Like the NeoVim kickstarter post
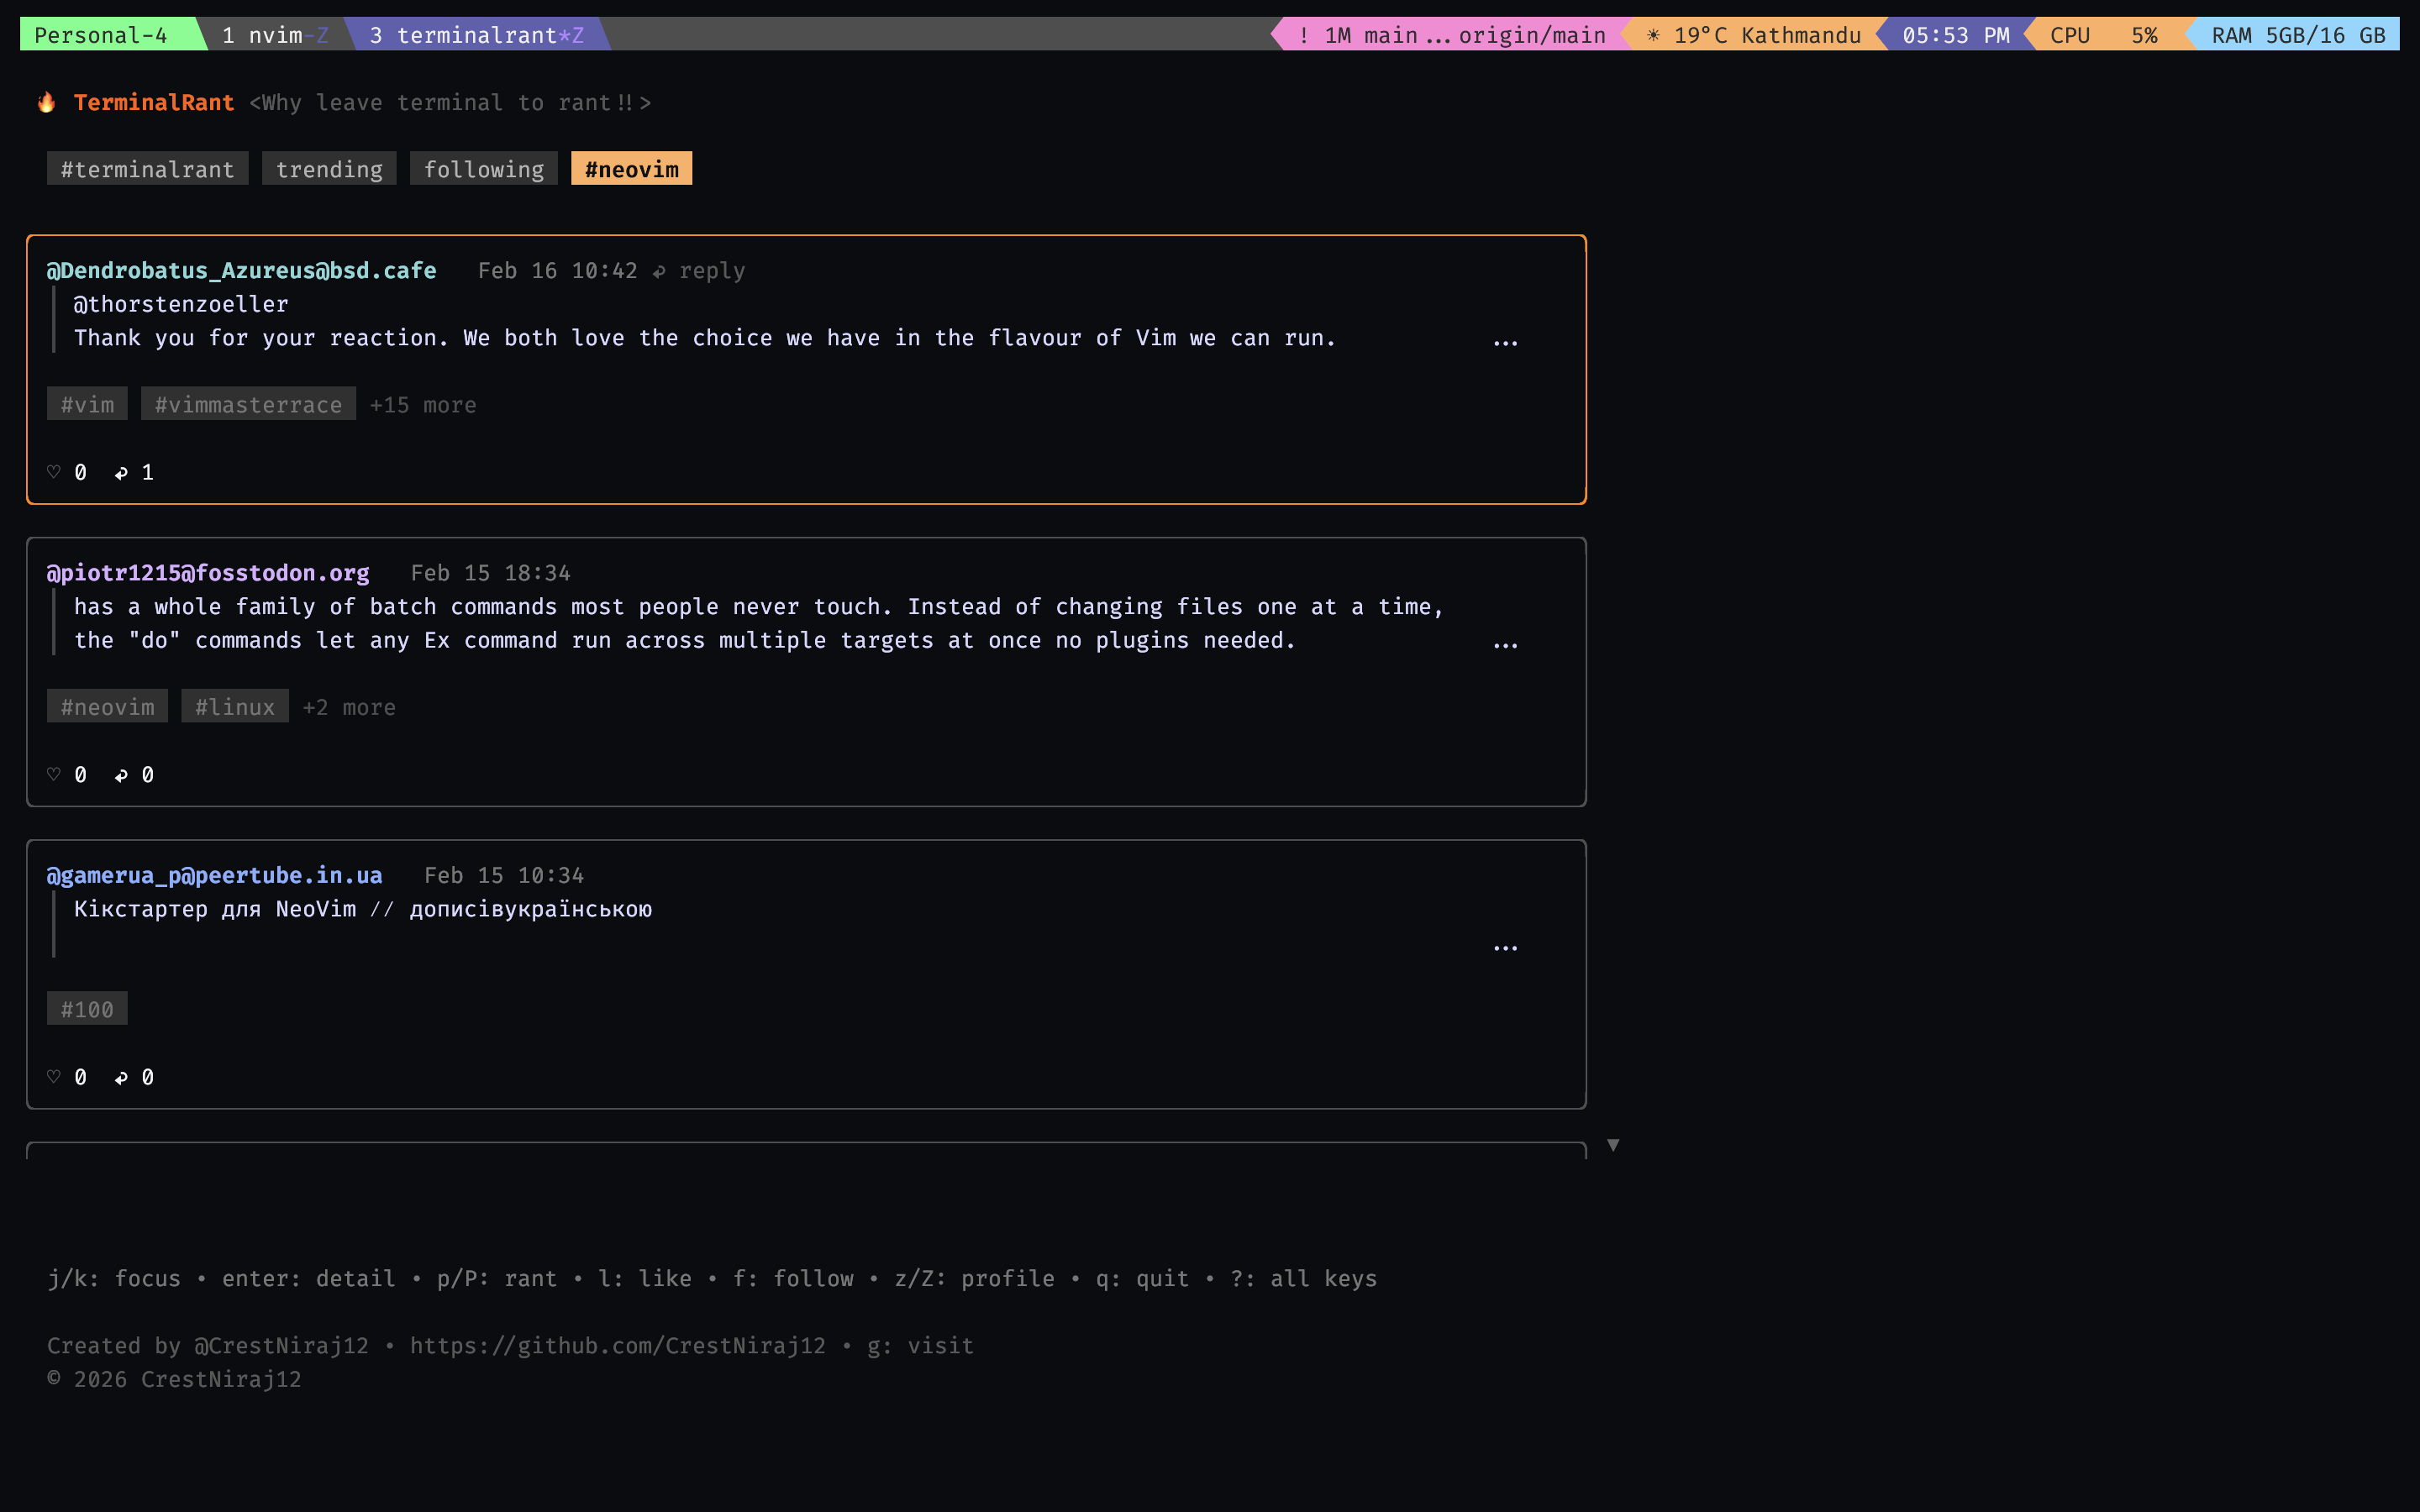This screenshot has width=2420, height=1512. (x=53, y=1076)
